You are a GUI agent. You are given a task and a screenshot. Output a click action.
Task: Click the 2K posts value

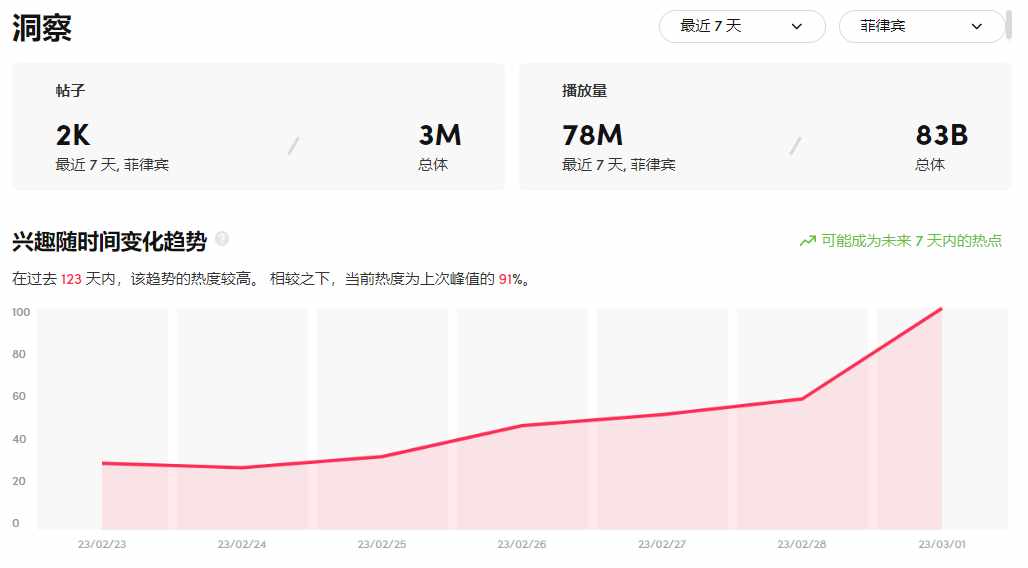click(x=73, y=135)
